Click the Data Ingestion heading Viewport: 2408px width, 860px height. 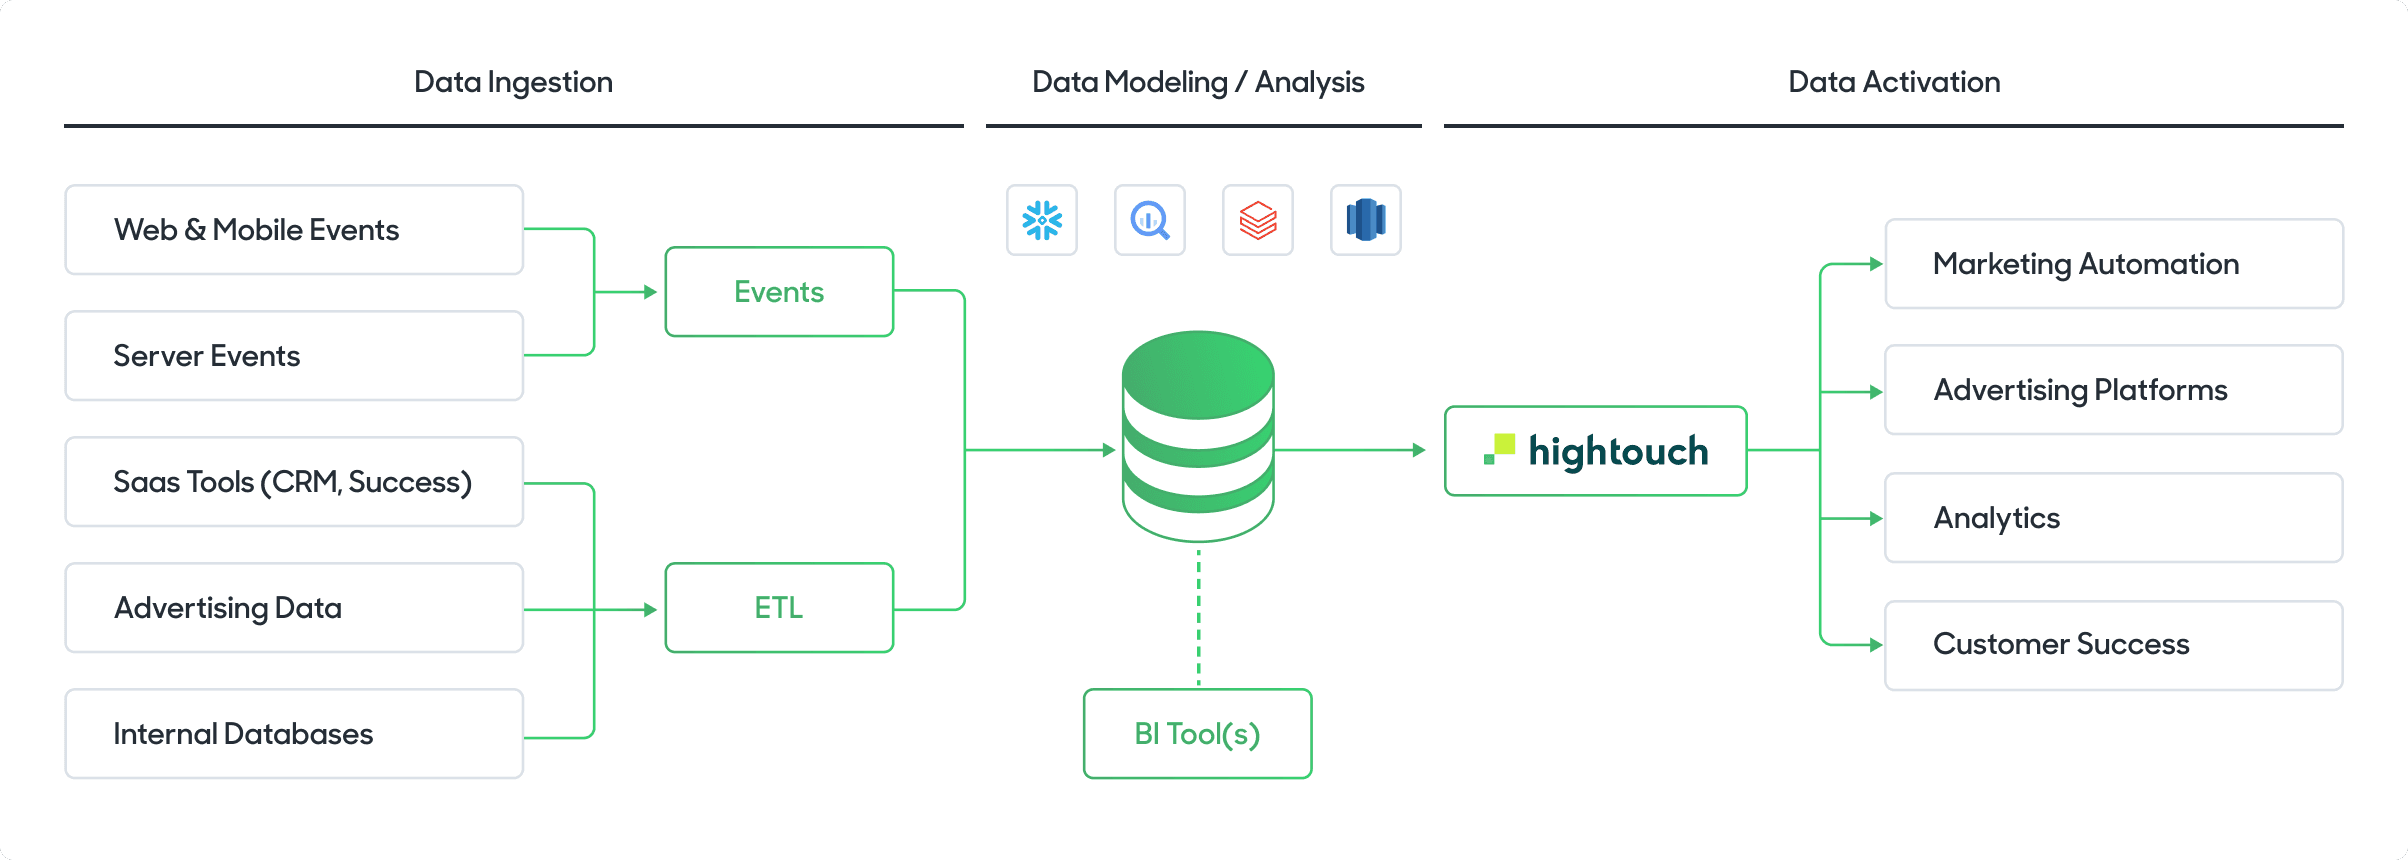pyautogui.click(x=513, y=82)
